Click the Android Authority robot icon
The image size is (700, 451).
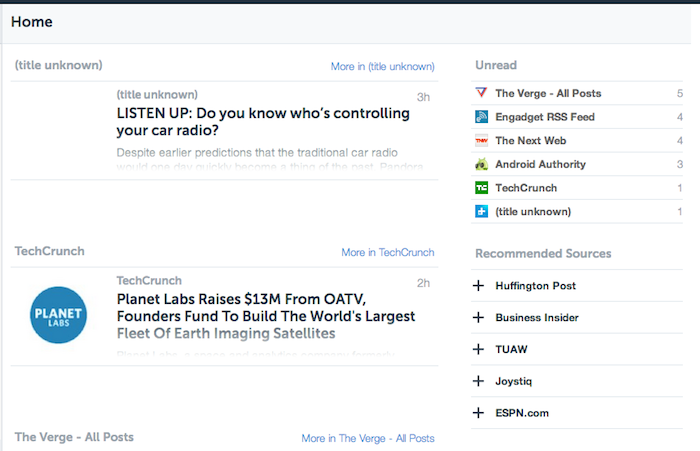(482, 164)
